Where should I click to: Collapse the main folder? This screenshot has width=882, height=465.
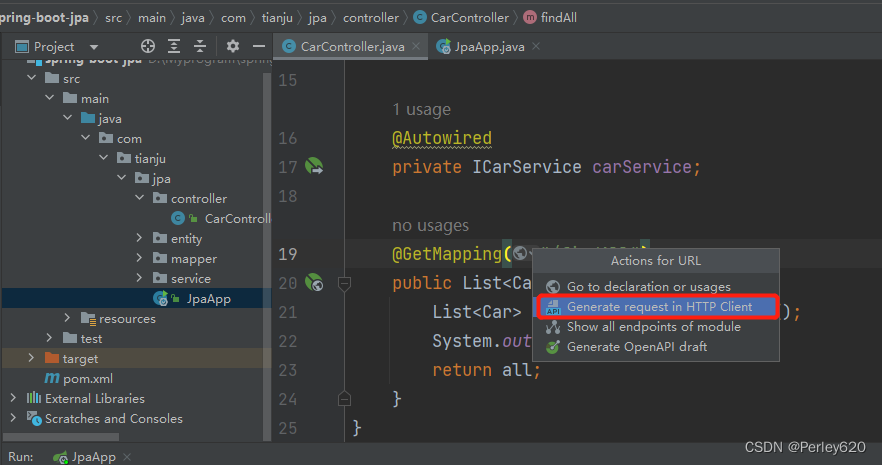(x=50, y=98)
